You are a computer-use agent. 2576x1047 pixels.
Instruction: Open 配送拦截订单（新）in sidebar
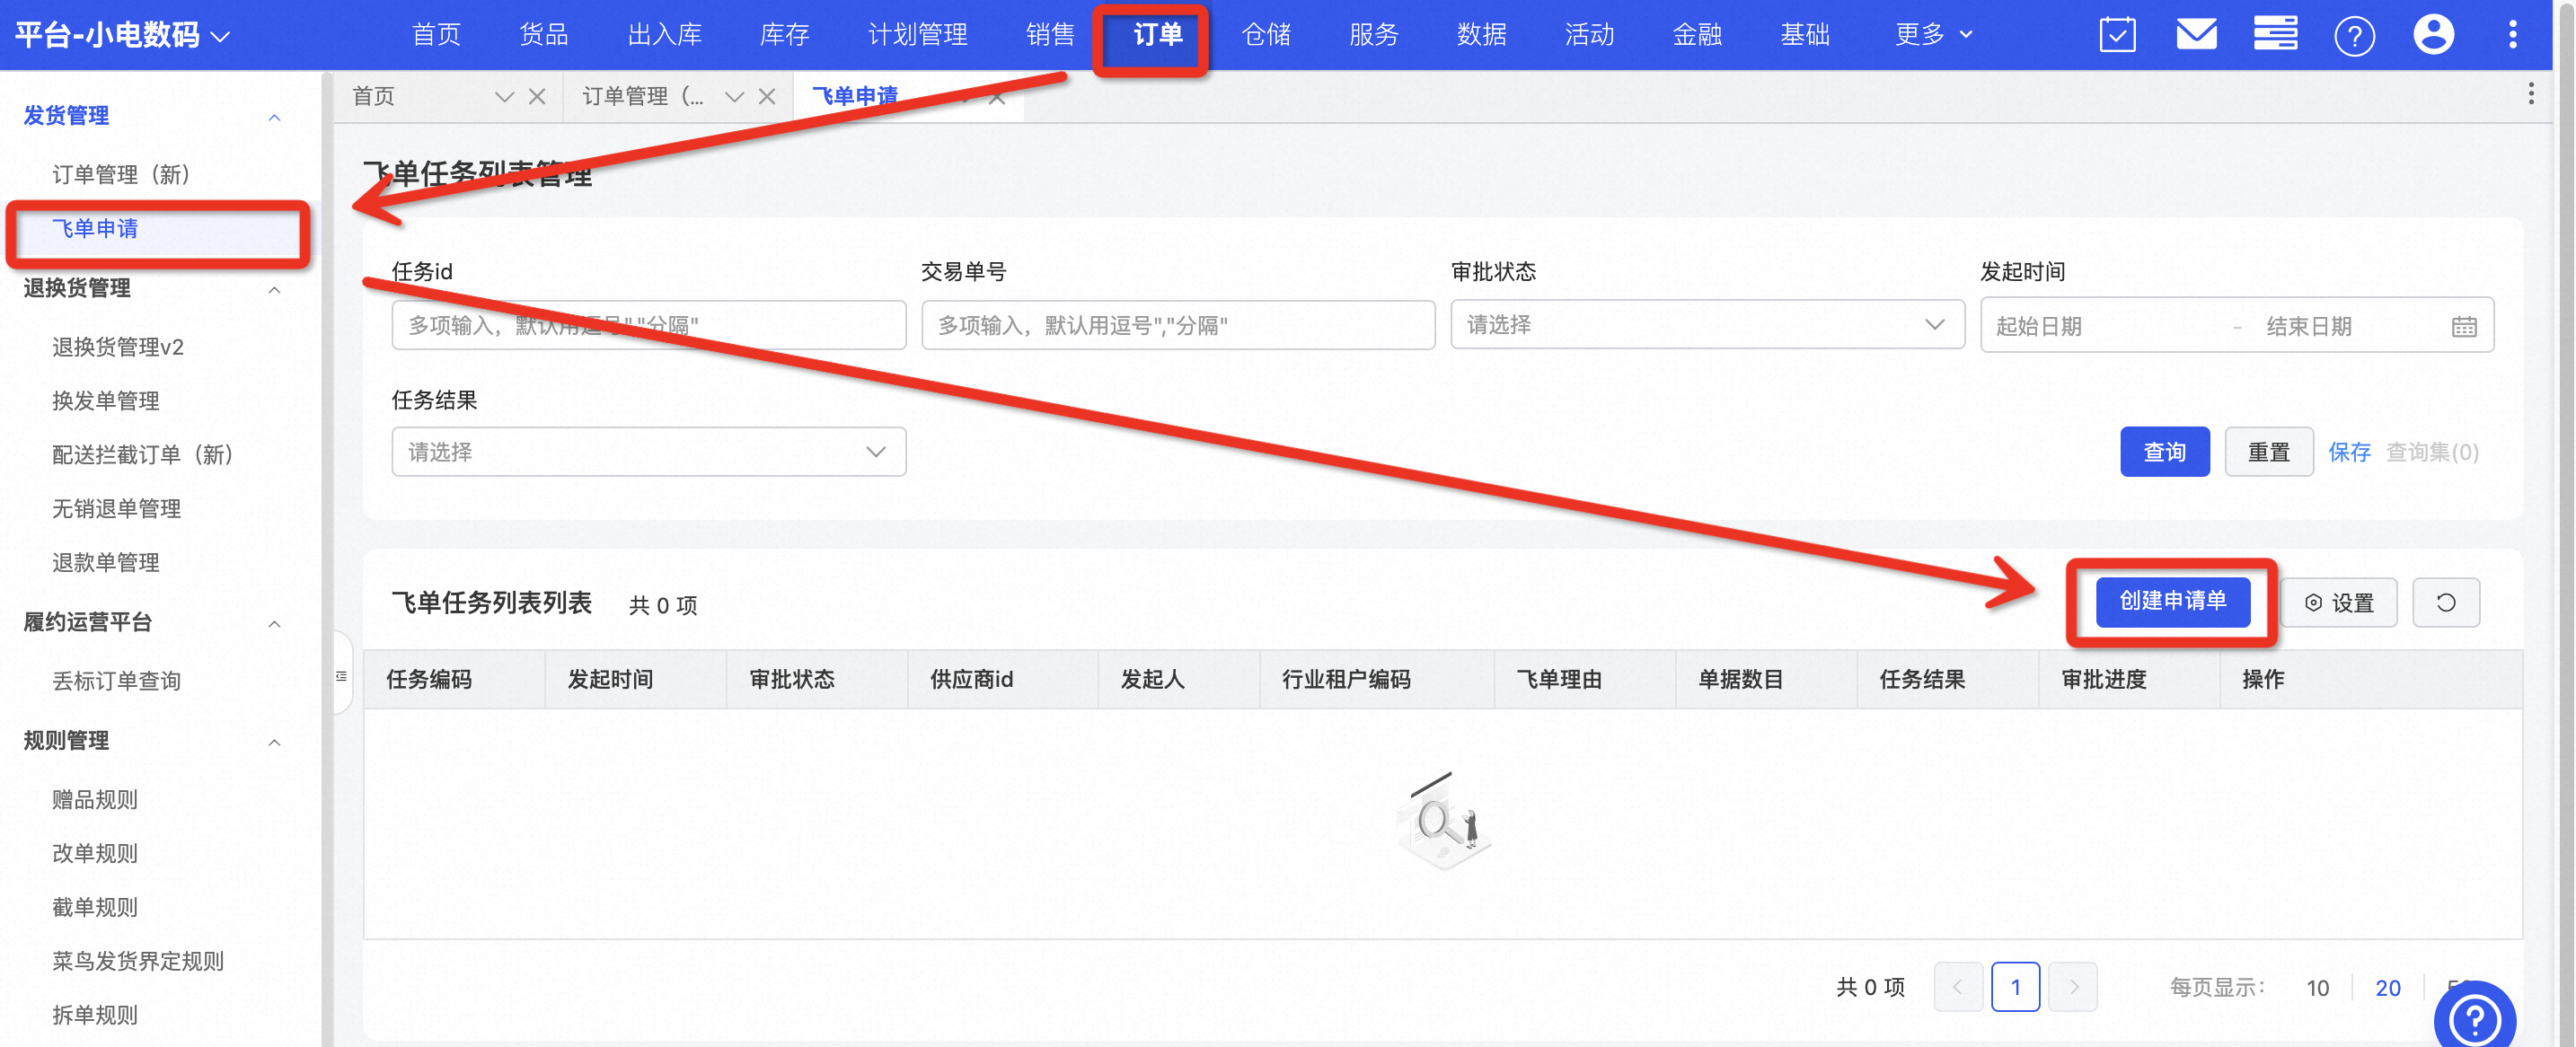(x=142, y=455)
